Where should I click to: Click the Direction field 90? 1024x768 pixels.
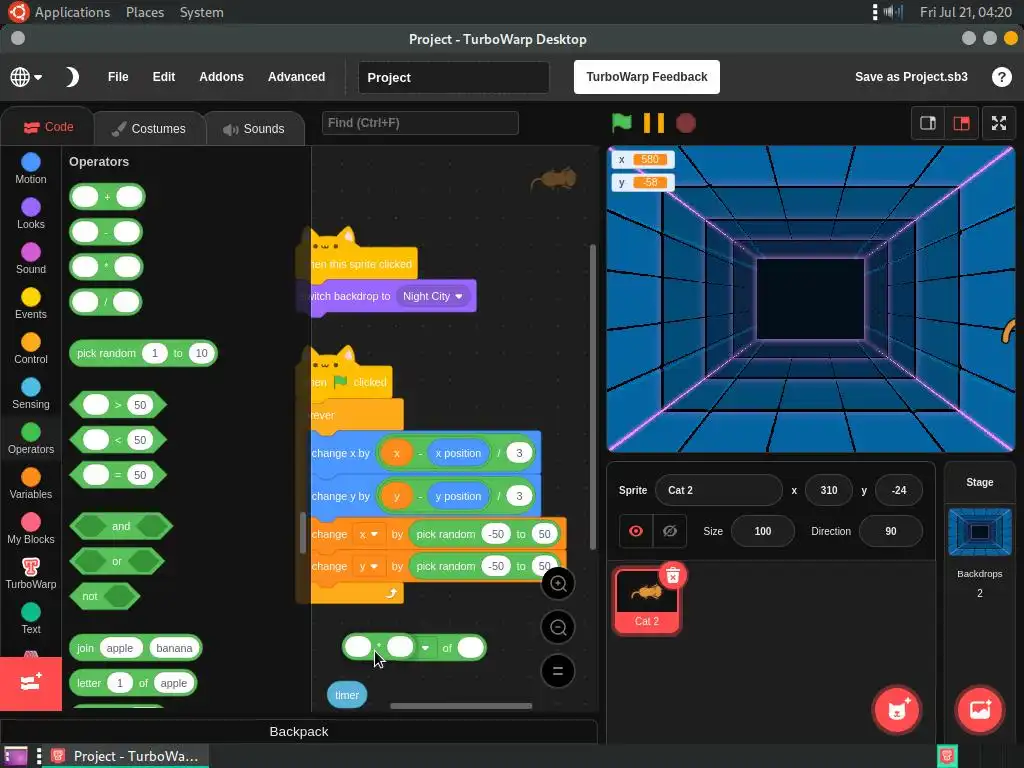[x=891, y=531]
